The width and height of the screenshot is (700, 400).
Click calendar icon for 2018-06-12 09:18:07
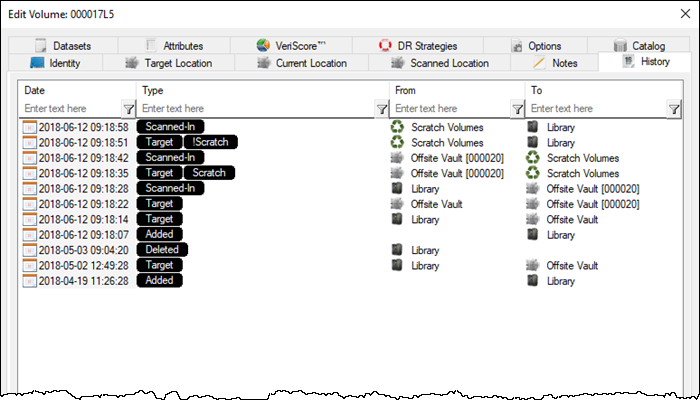coord(29,235)
